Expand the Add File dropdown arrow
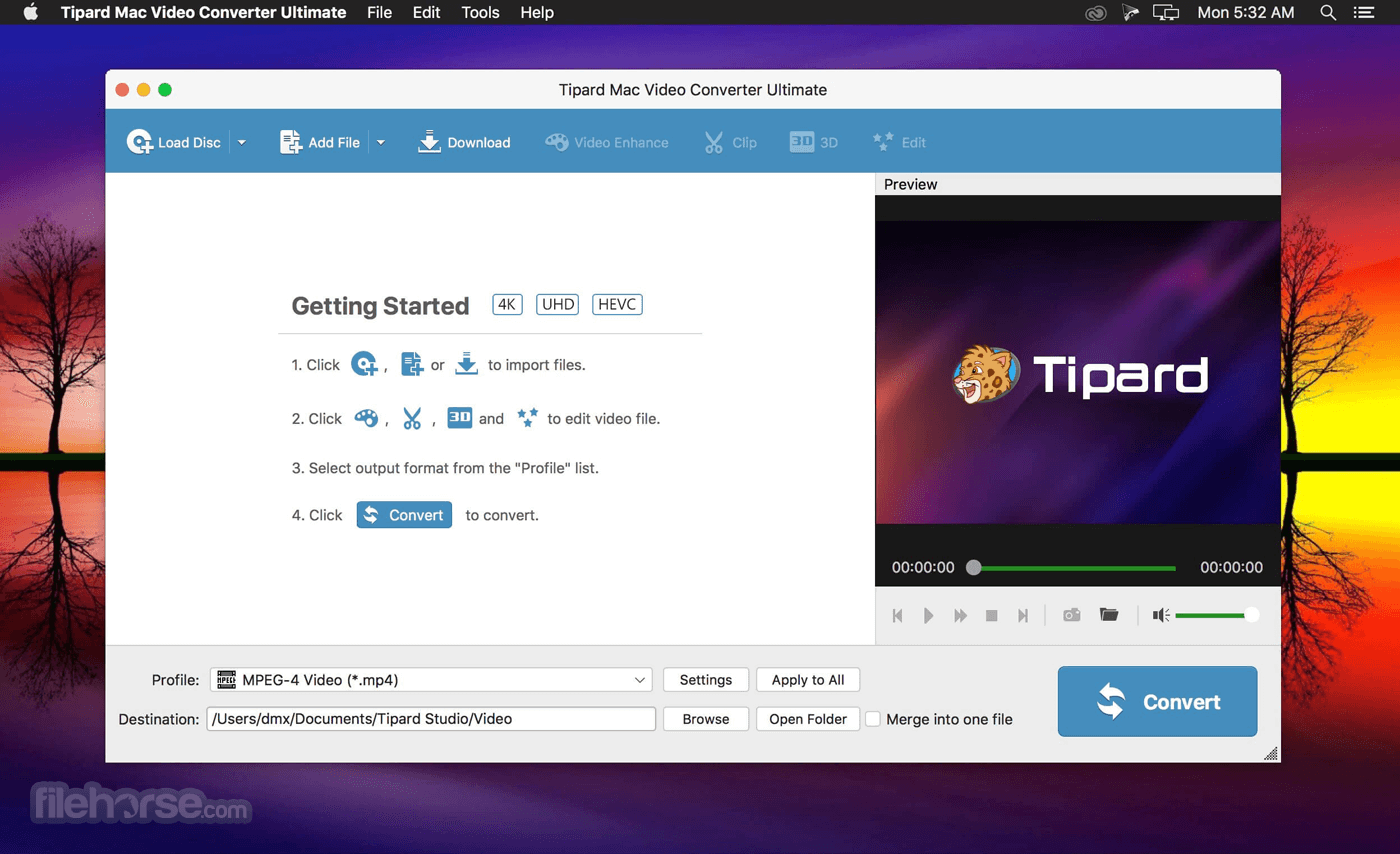Screen dimensions: 1400x854 pyautogui.click(x=380, y=142)
